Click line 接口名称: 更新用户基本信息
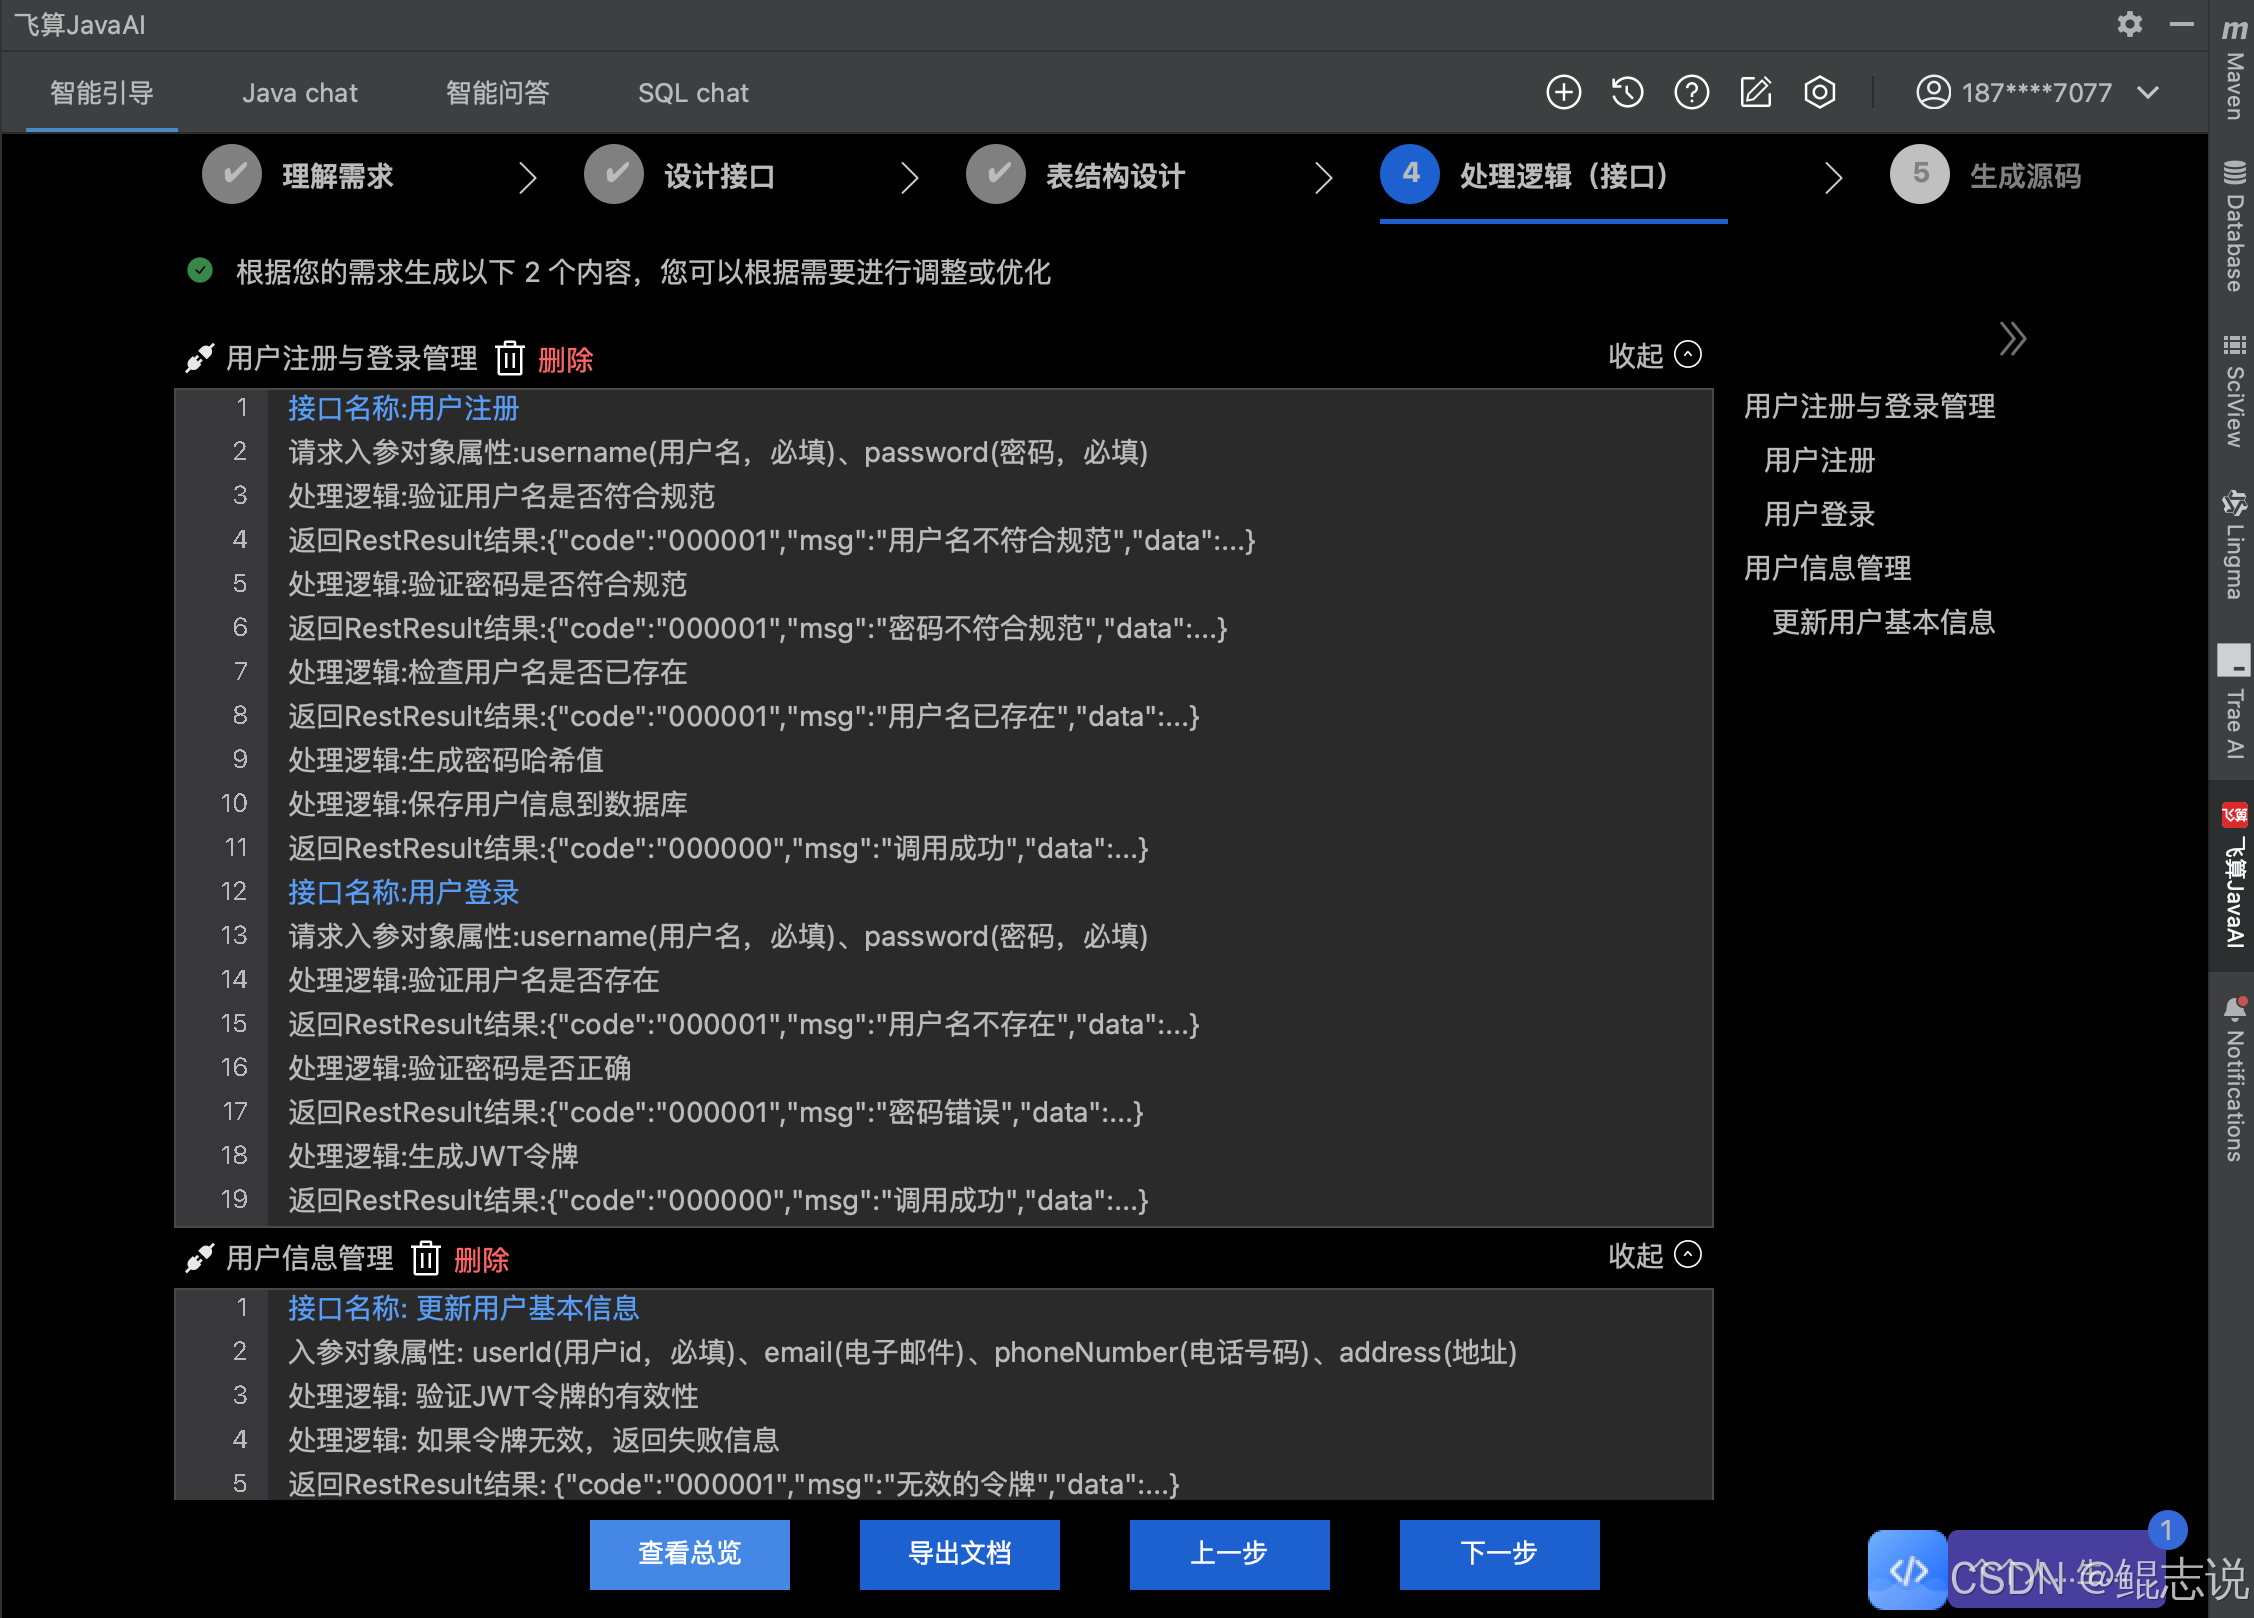The height and width of the screenshot is (1618, 2254). 463,1308
